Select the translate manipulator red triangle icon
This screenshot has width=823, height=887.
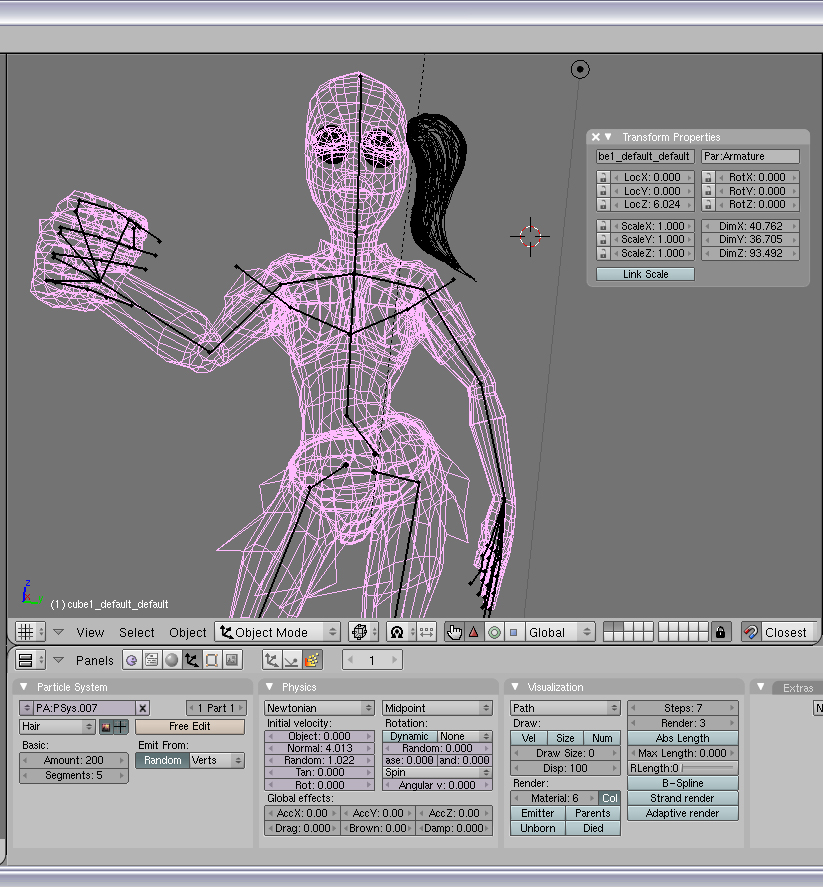(474, 632)
